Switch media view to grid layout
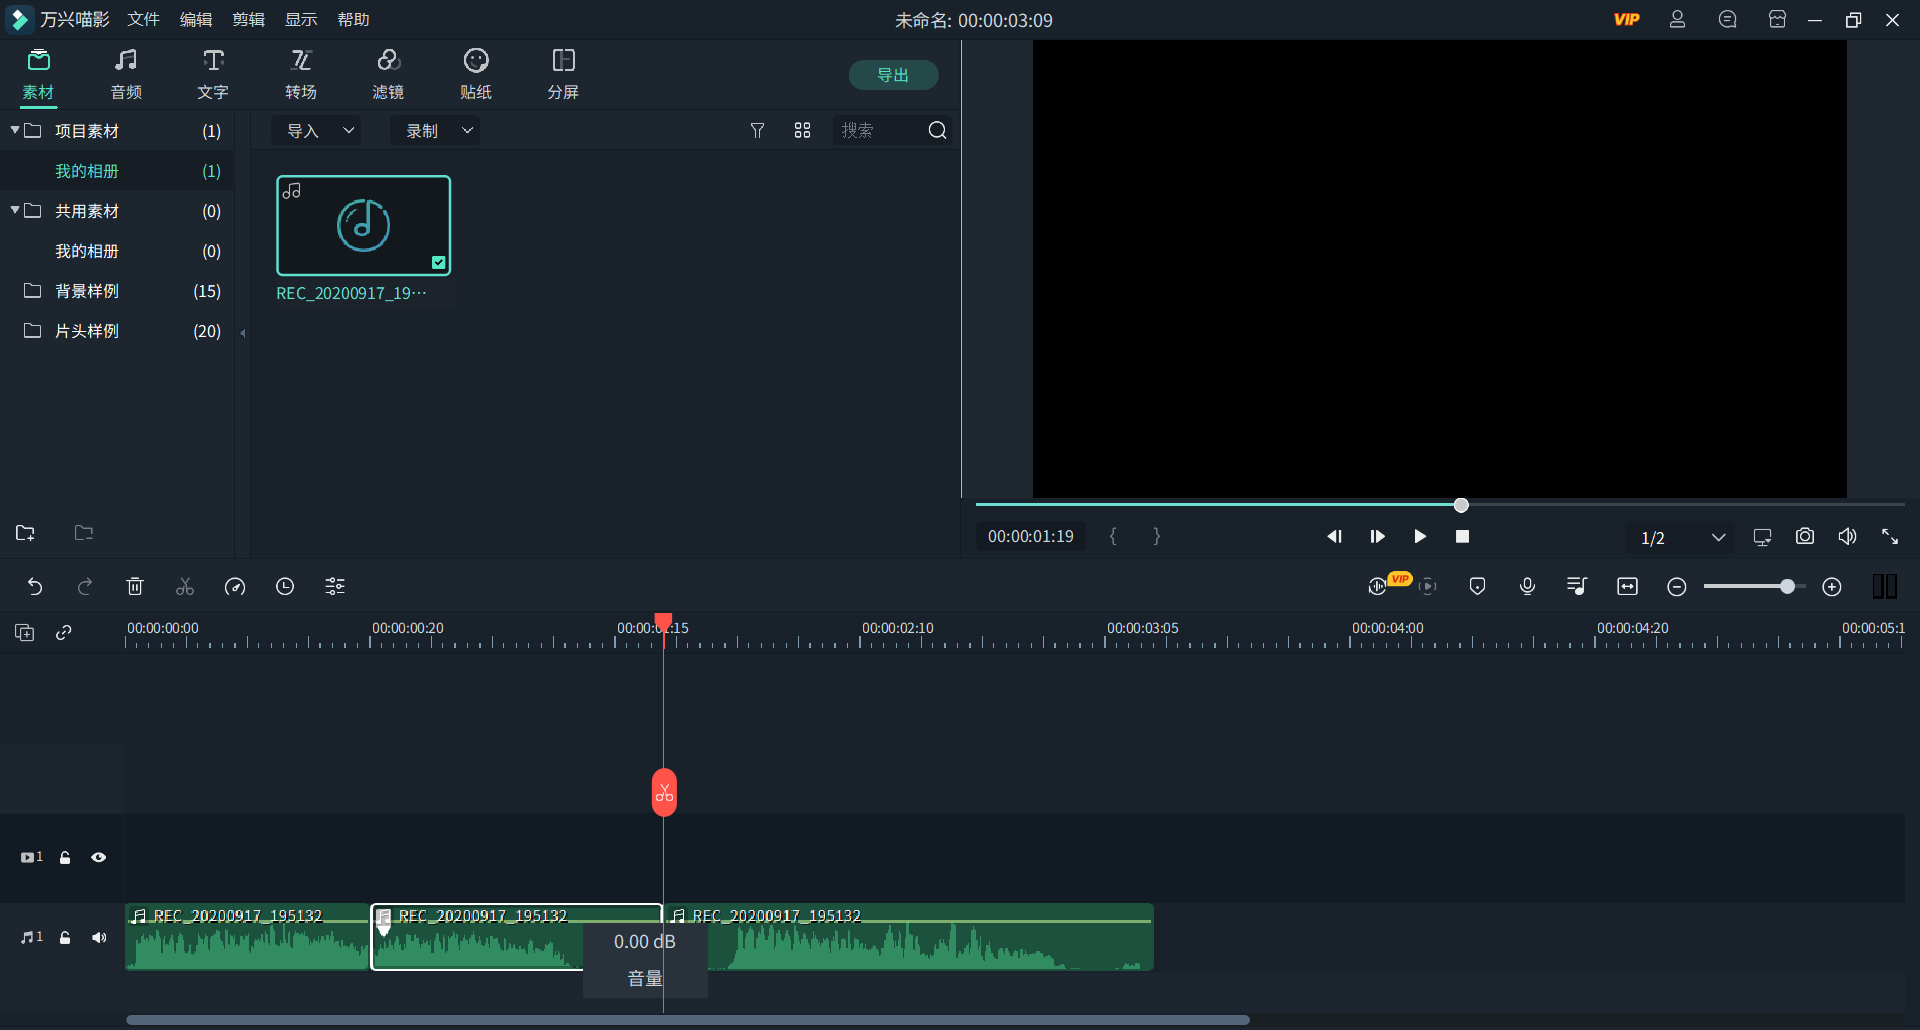The height and width of the screenshot is (1030, 1920). [x=802, y=131]
